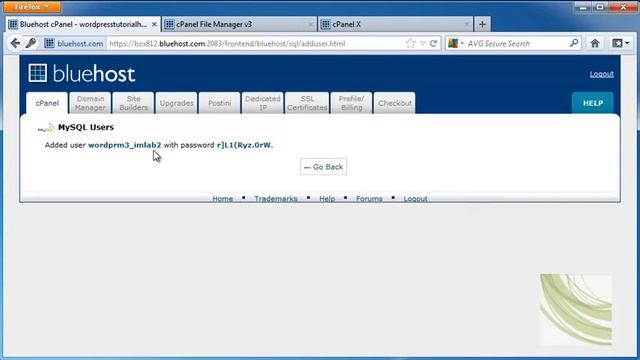Open the Checkout tab

395,103
